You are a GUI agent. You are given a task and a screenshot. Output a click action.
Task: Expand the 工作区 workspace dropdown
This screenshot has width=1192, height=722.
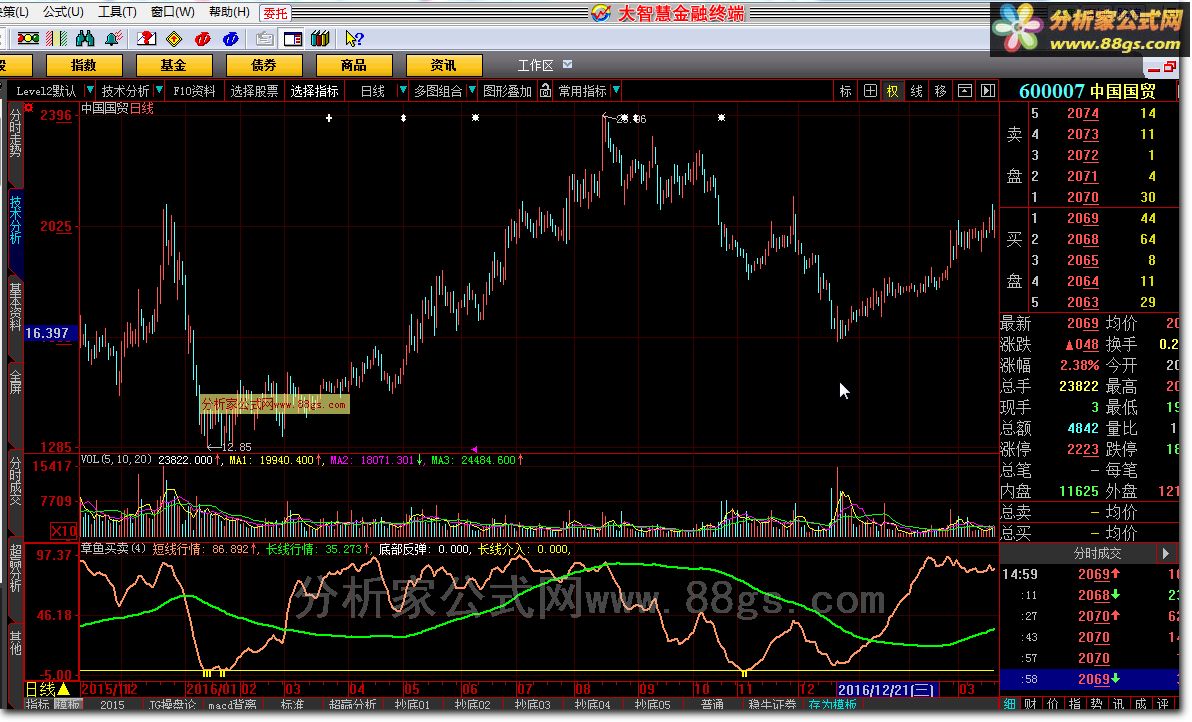pyautogui.click(x=567, y=65)
